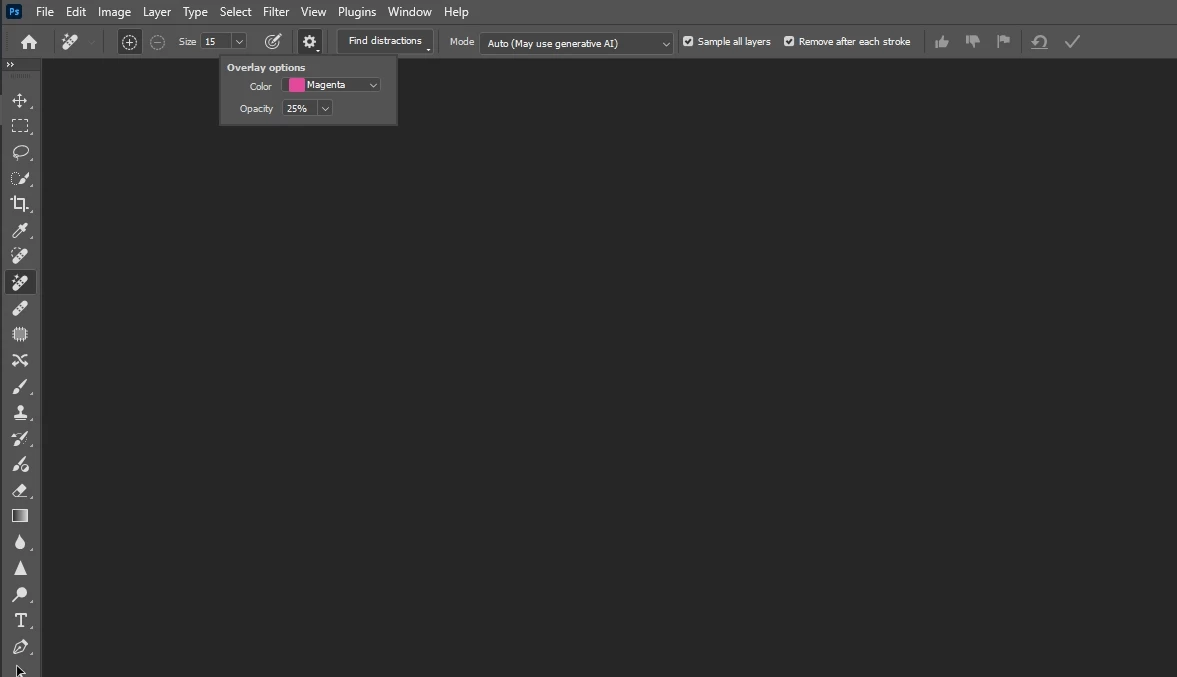Screen dimensions: 1177x677
Task: Select the Blur tool
Action: point(20,543)
